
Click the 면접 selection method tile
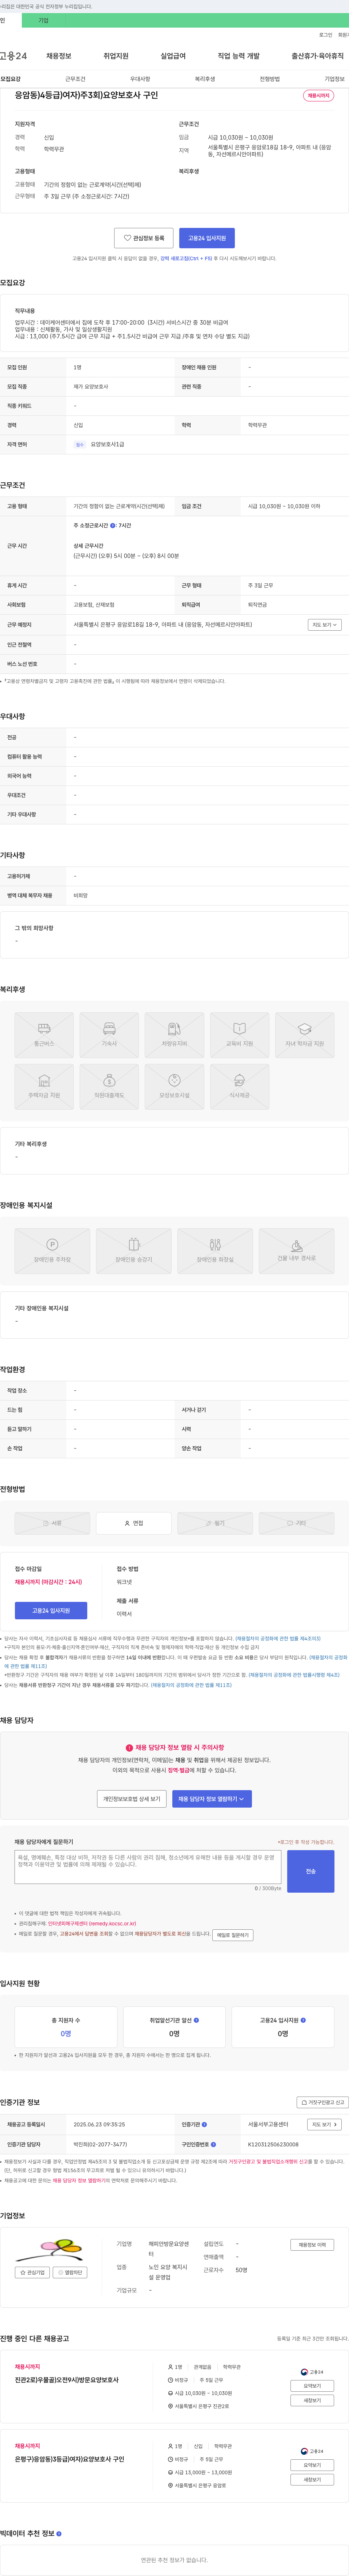pyautogui.click(x=134, y=1523)
